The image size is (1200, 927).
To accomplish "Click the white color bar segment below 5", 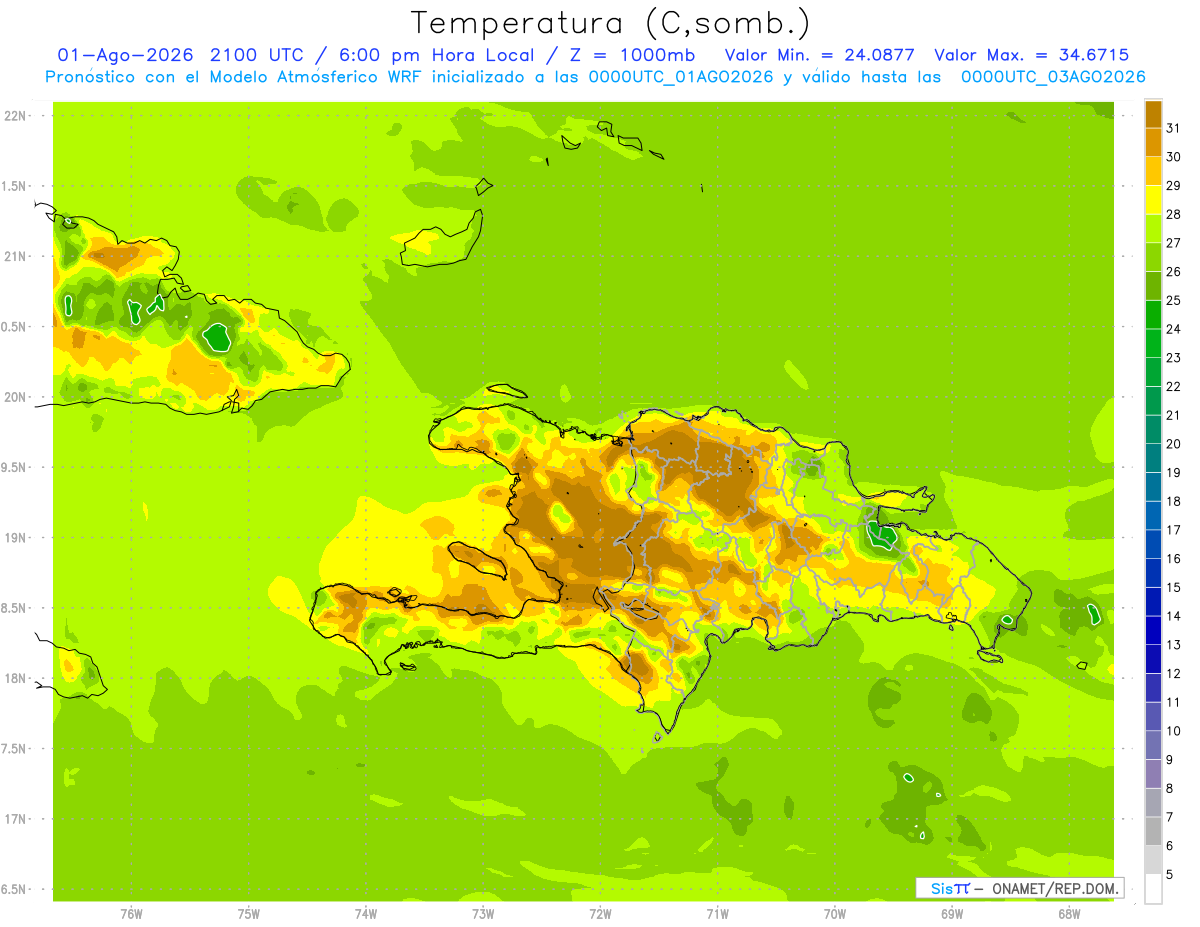I will 1153,889.
